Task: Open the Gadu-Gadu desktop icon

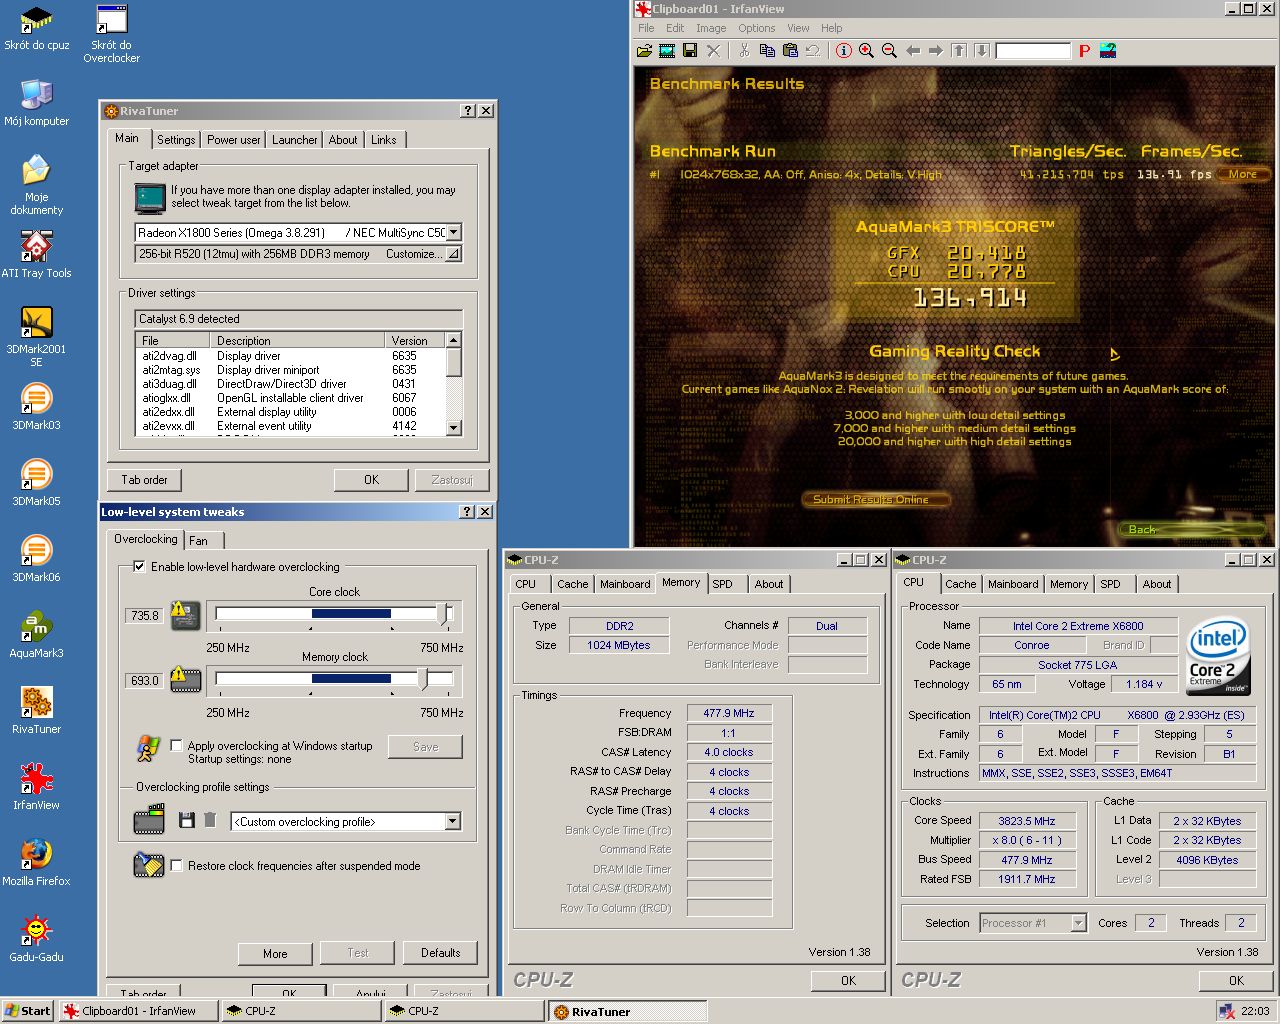Action: tap(37, 939)
